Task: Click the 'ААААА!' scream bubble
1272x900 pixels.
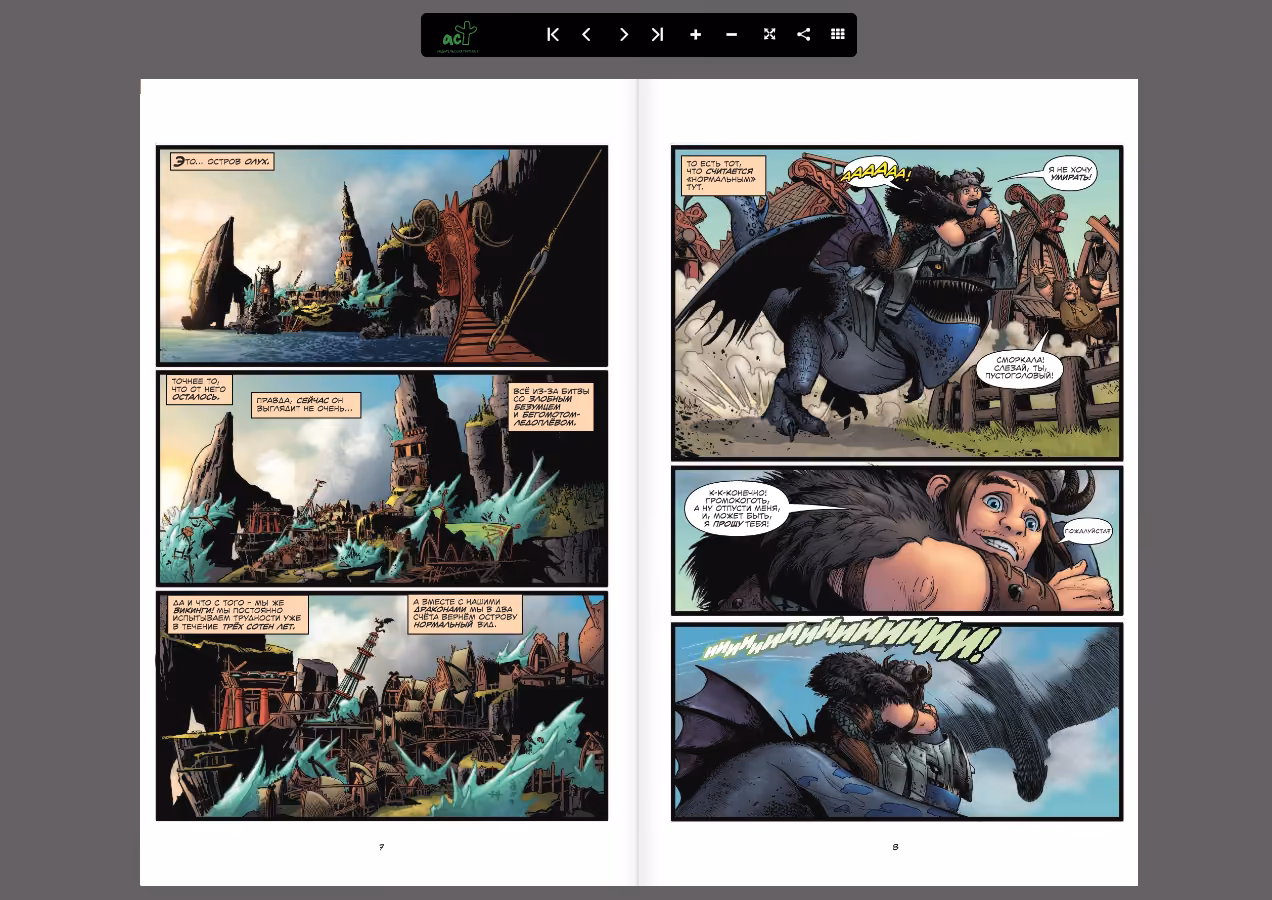Action: click(x=876, y=174)
